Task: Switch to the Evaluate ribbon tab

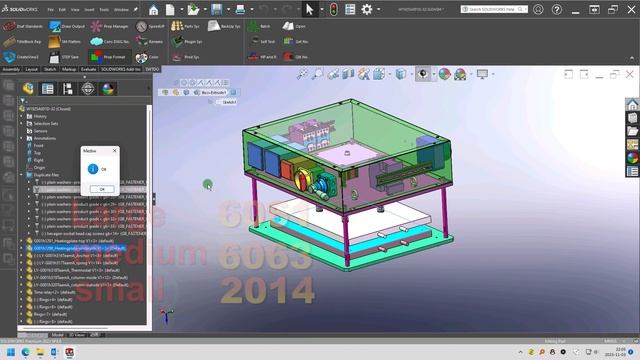Action: (x=88, y=69)
